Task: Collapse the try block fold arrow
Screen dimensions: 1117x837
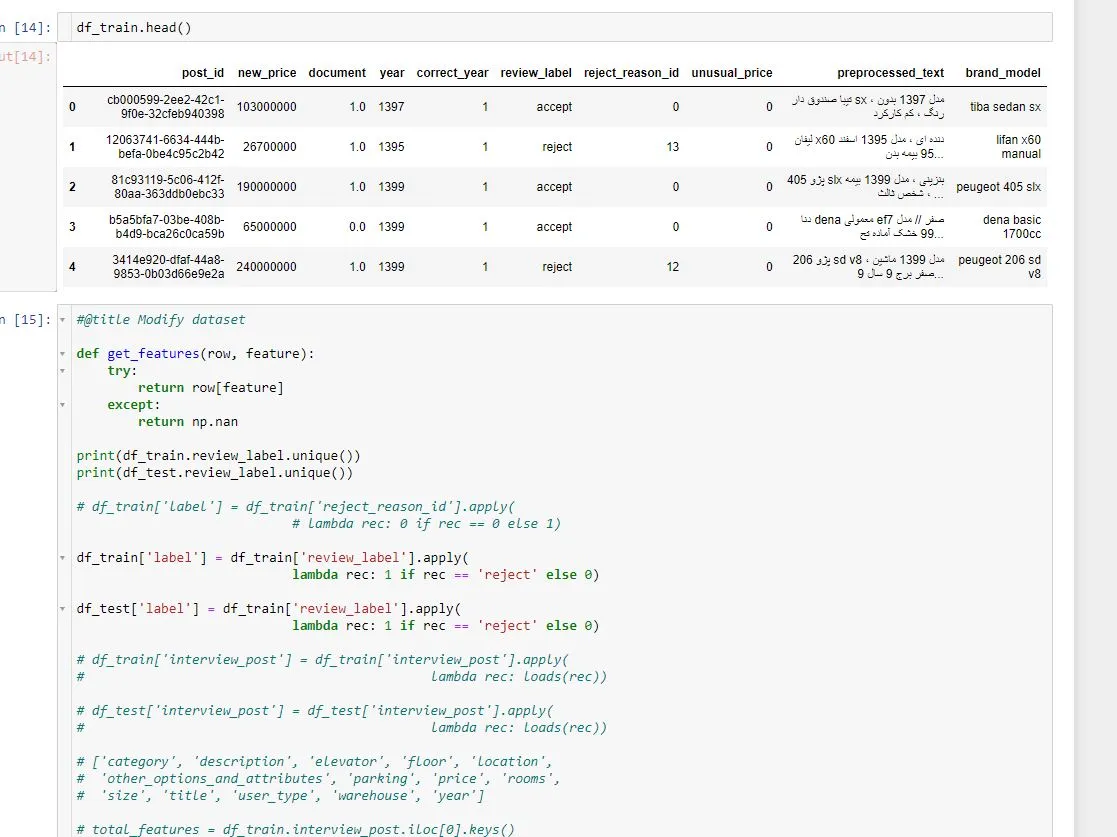Action: pos(63,371)
